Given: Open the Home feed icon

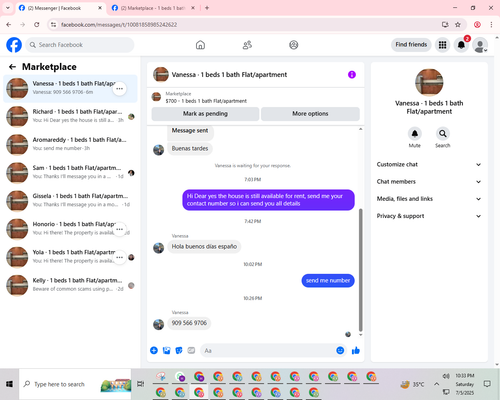Looking at the screenshot, I should pos(200,45).
